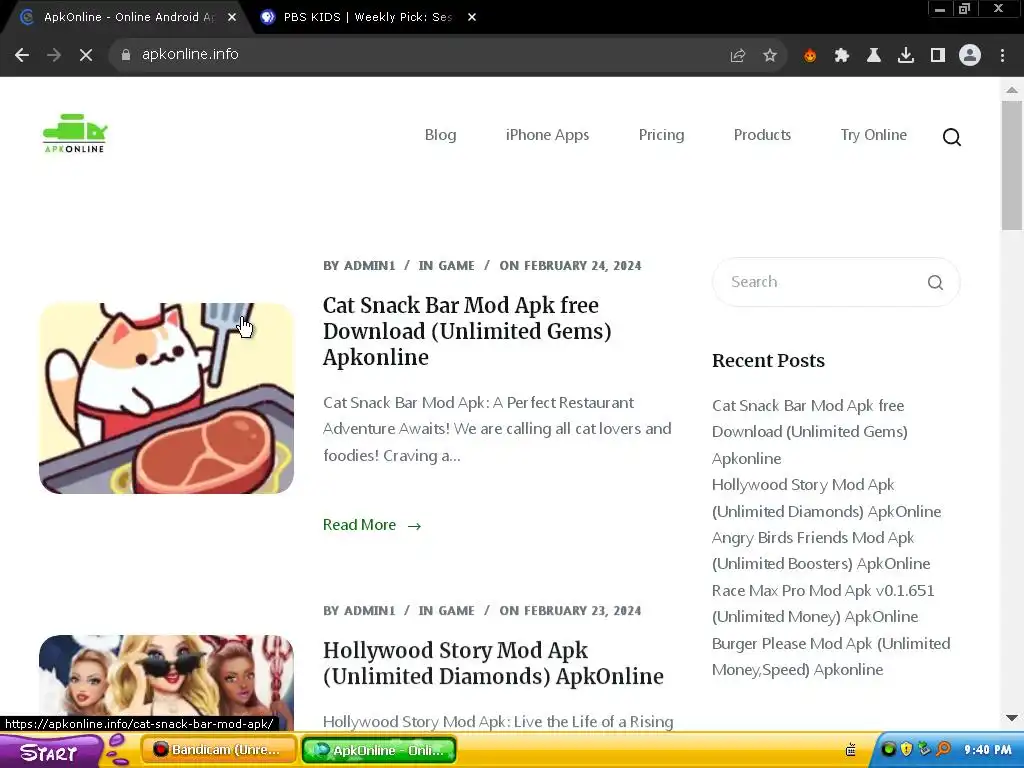This screenshot has width=1024, height=768.
Task: Click the green pencil icon in the system tray
Action: point(925,749)
